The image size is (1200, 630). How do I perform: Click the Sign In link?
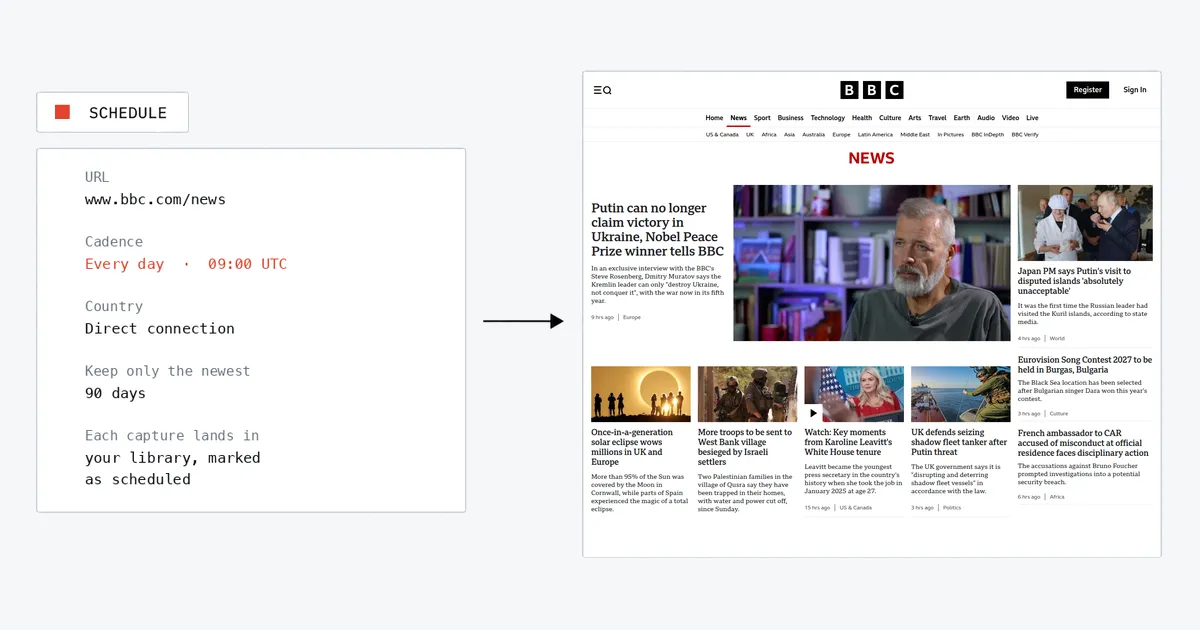point(1135,90)
